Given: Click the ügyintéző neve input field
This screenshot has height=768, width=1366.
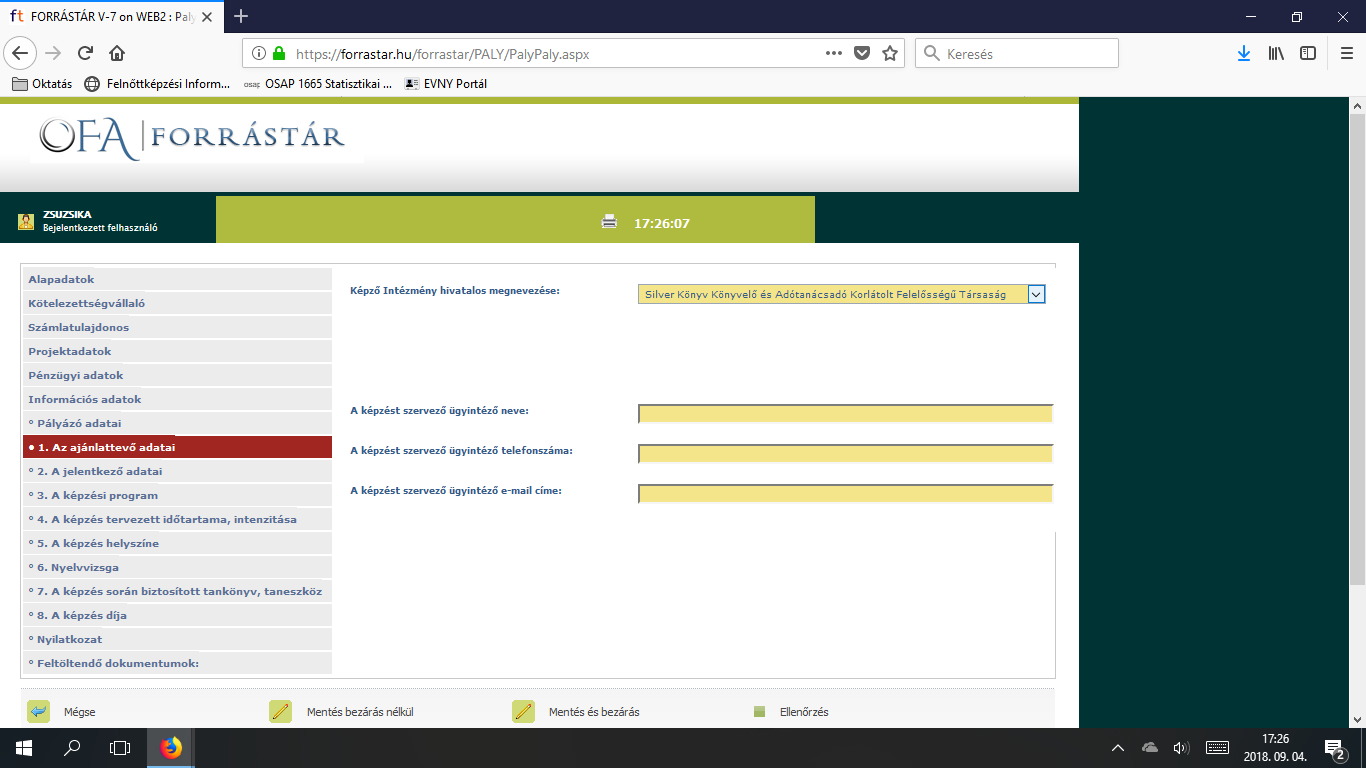Looking at the screenshot, I should click(x=846, y=414).
